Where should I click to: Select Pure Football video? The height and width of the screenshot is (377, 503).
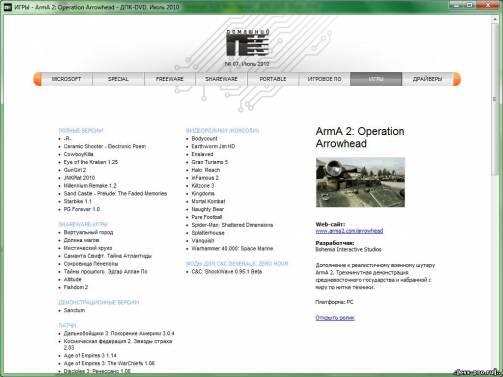point(207,217)
